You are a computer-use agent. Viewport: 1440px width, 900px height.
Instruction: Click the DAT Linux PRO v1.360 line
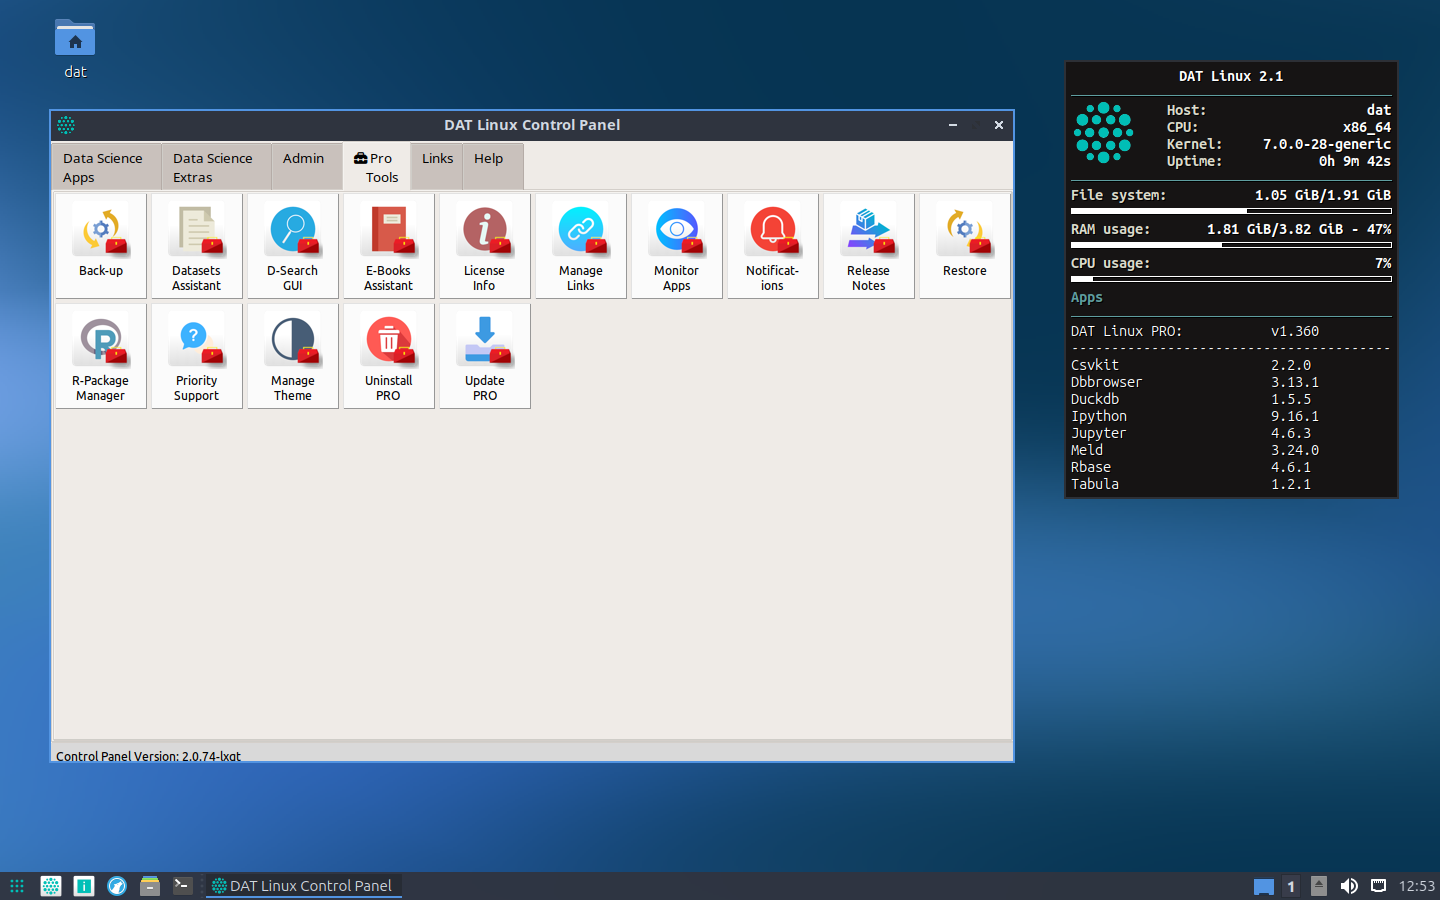tap(1195, 331)
